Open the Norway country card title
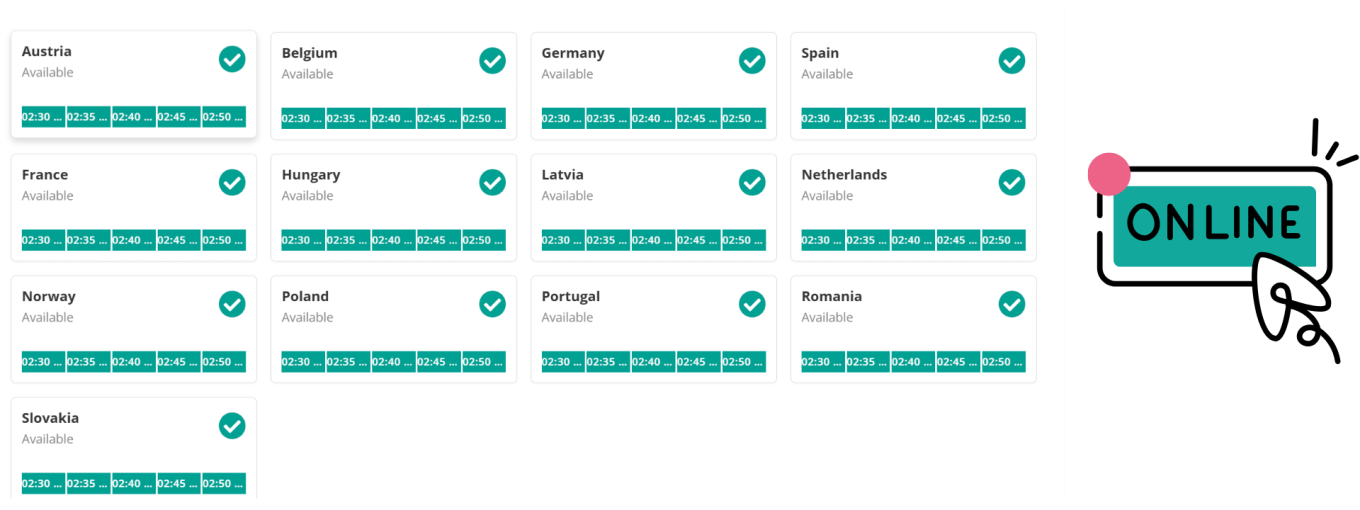The height and width of the screenshot is (510, 1360). click(x=49, y=296)
